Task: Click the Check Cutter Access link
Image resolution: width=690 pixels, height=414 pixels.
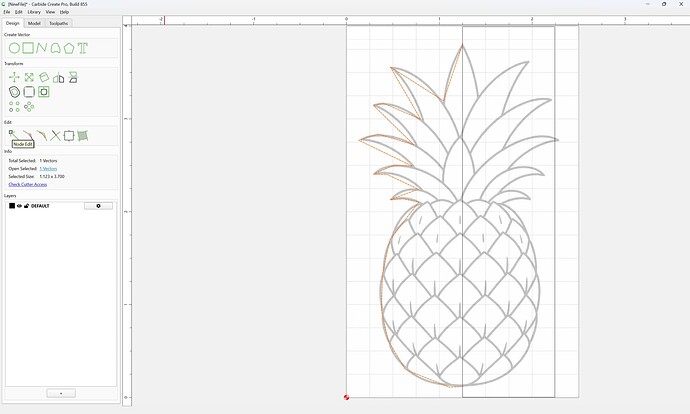Action: click(x=28, y=184)
